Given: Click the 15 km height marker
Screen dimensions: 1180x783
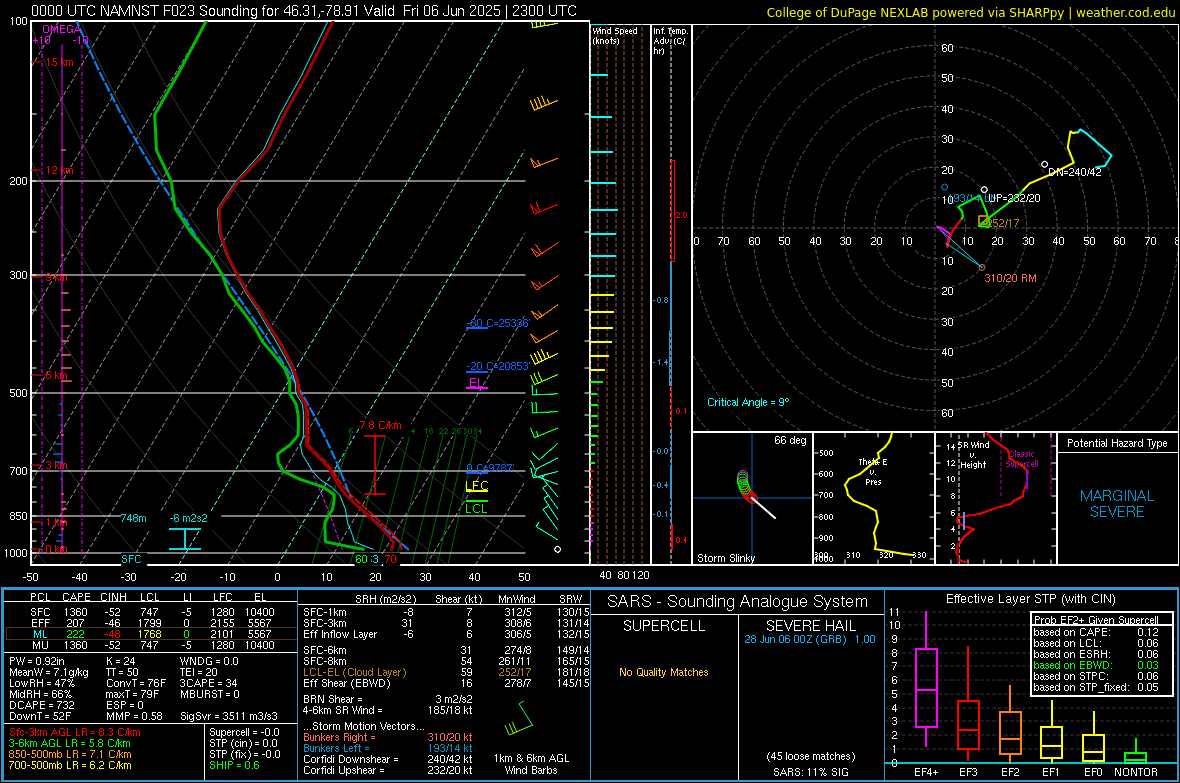Looking at the screenshot, I should point(59,62).
